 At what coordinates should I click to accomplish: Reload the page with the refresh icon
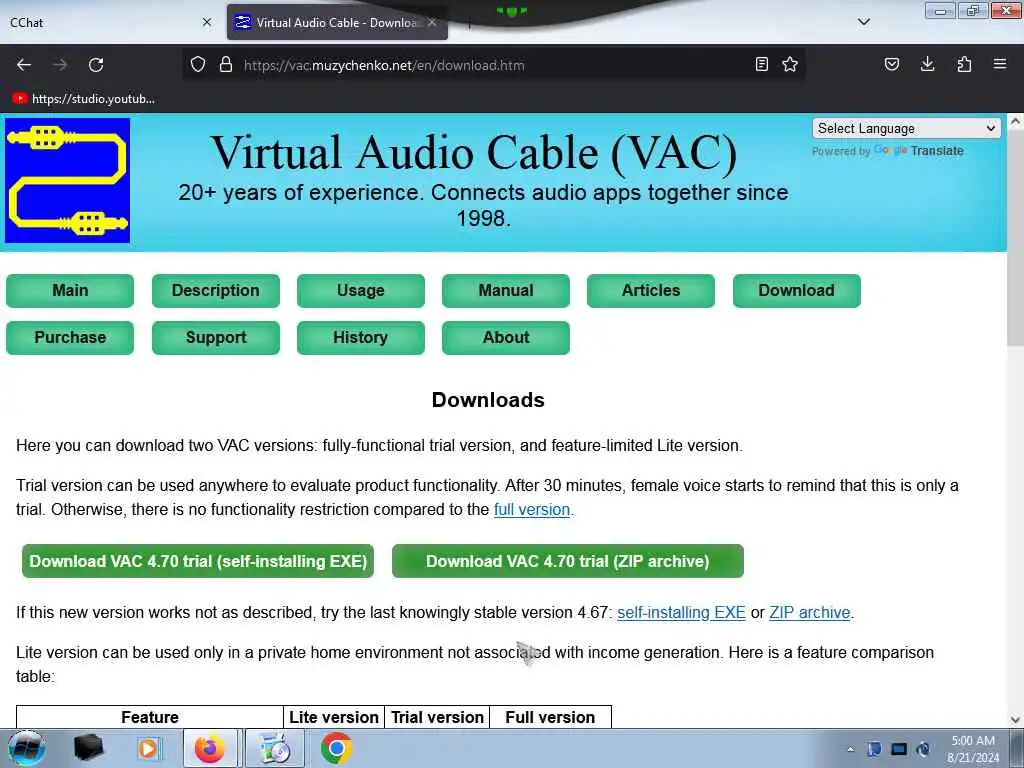[x=96, y=65]
